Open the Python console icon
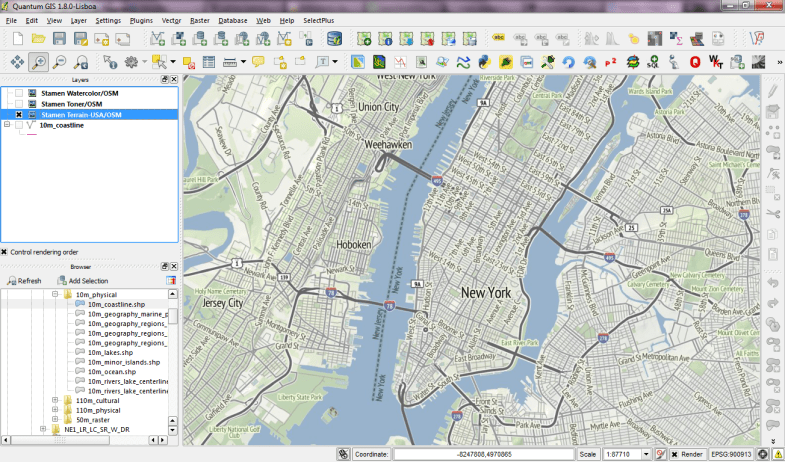 [x=487, y=62]
